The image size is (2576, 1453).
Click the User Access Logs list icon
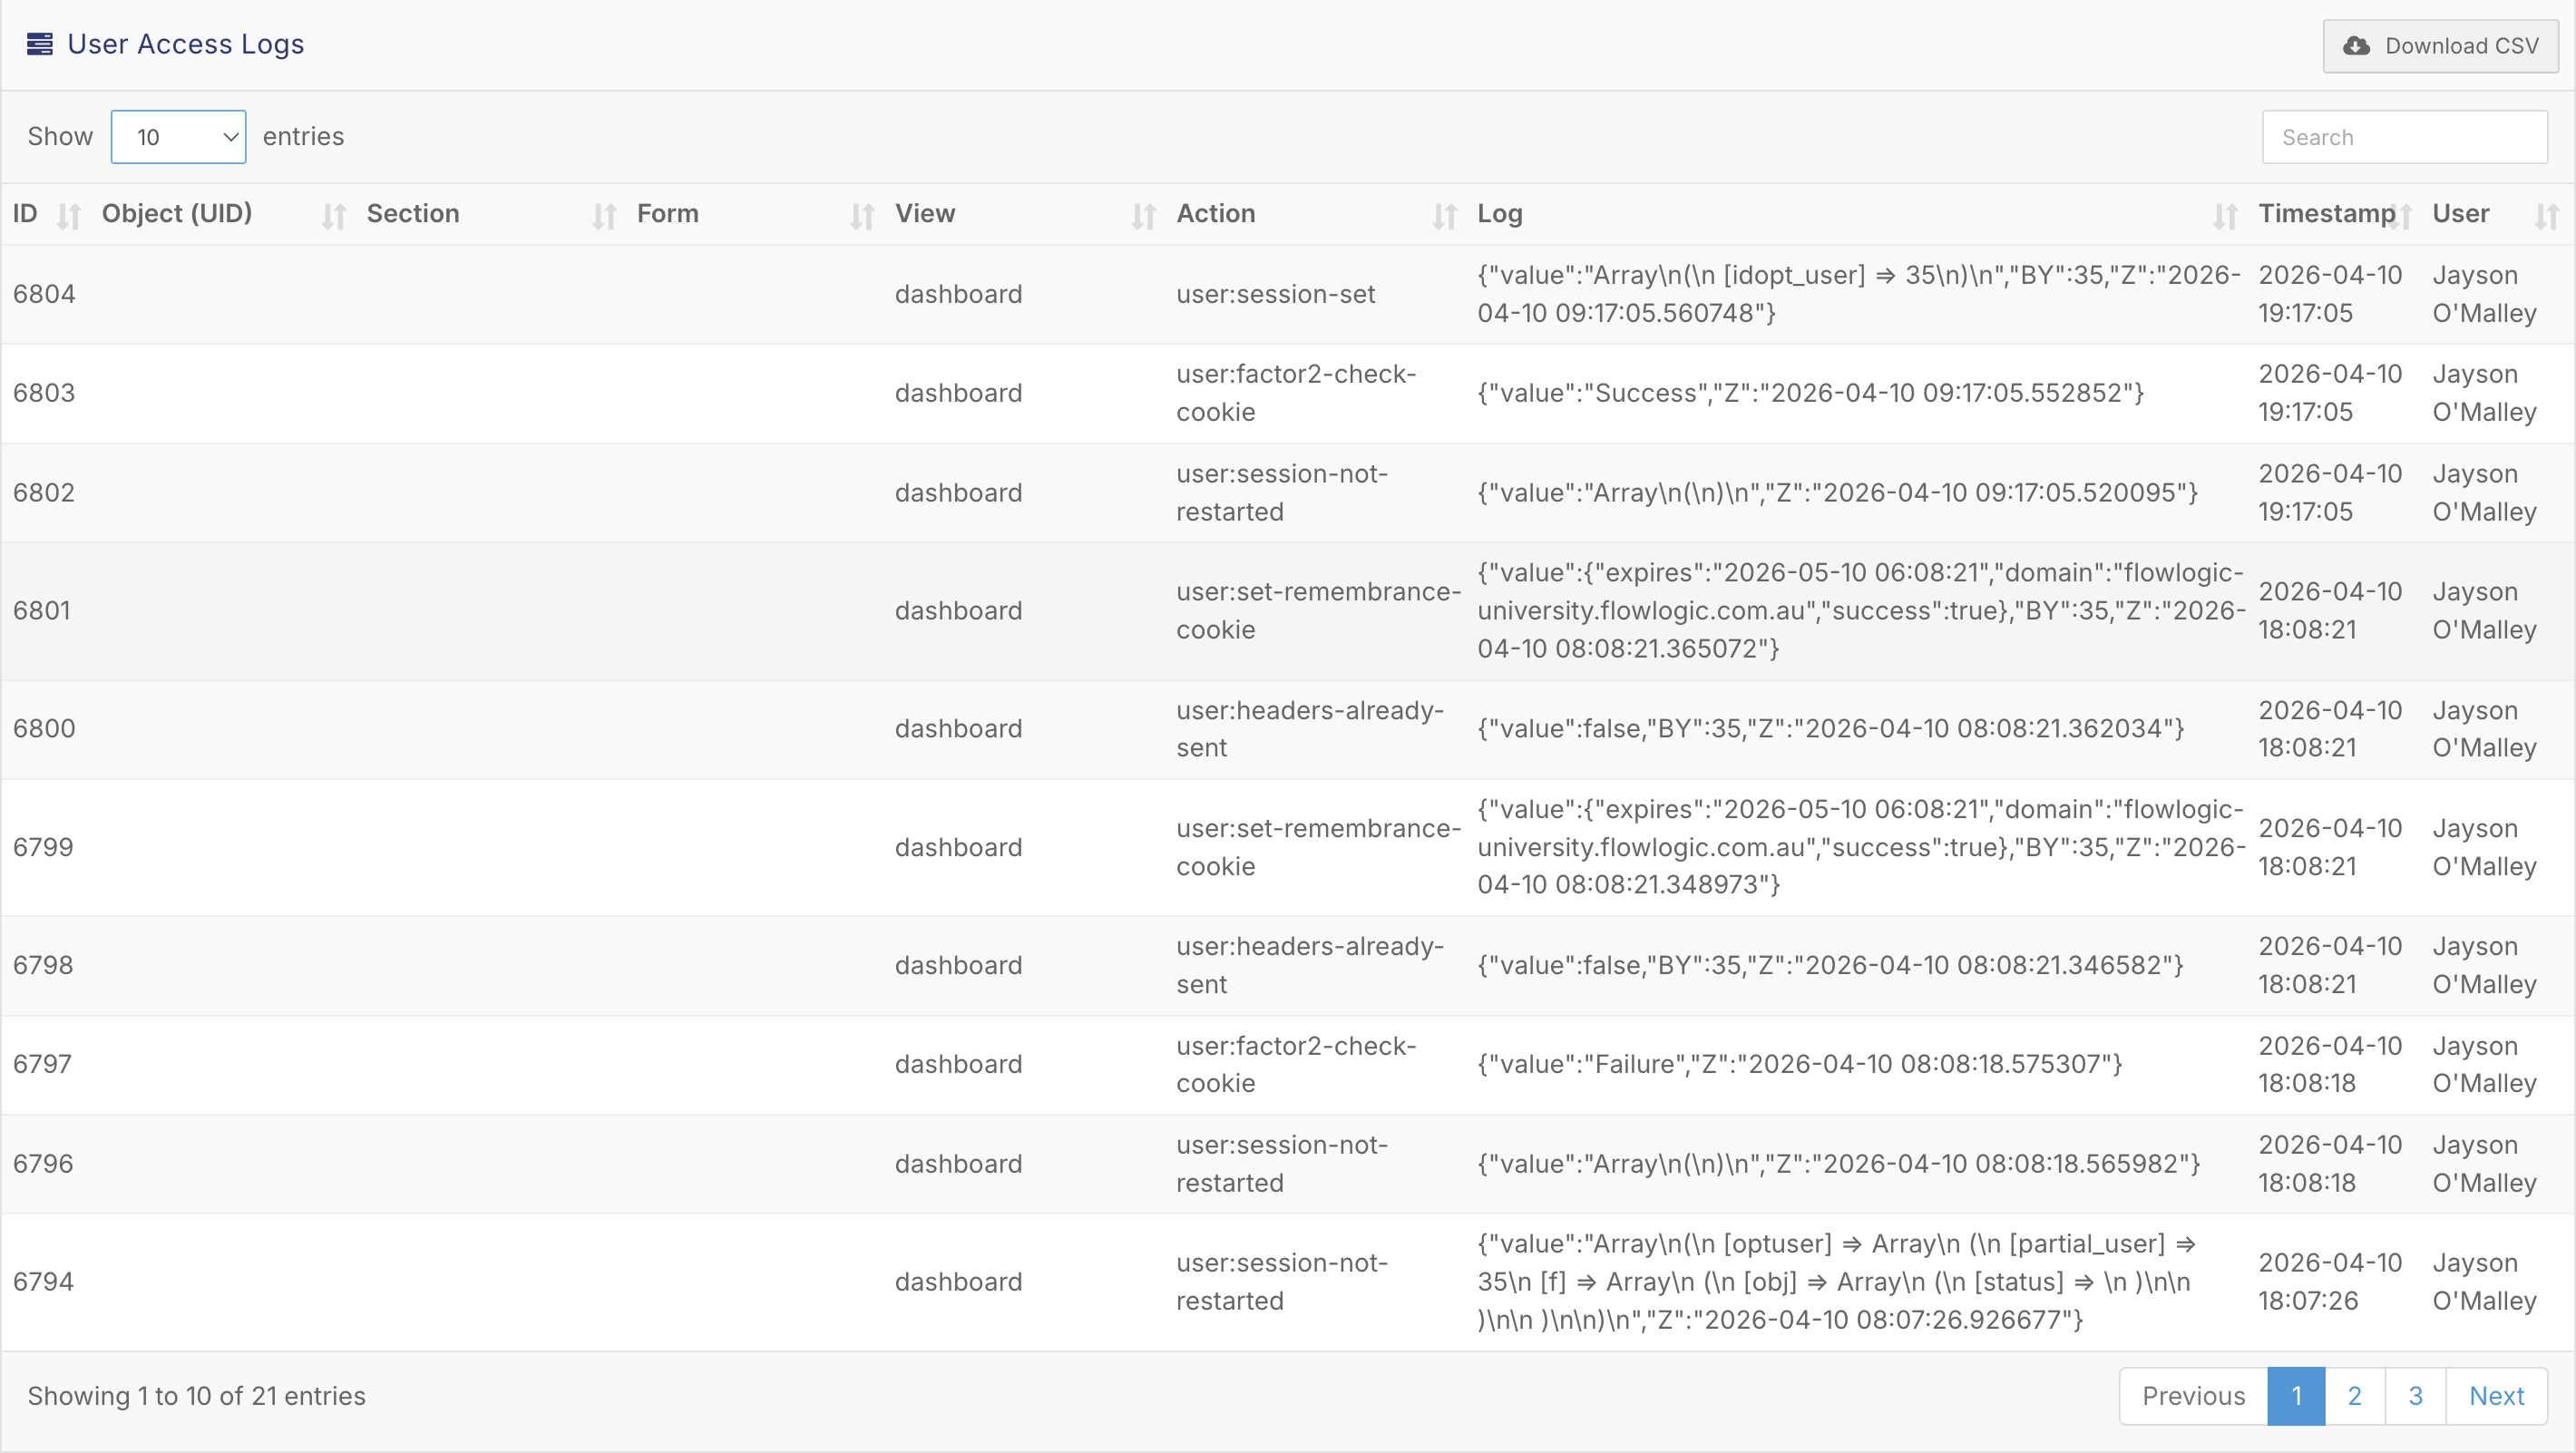tap(40, 44)
